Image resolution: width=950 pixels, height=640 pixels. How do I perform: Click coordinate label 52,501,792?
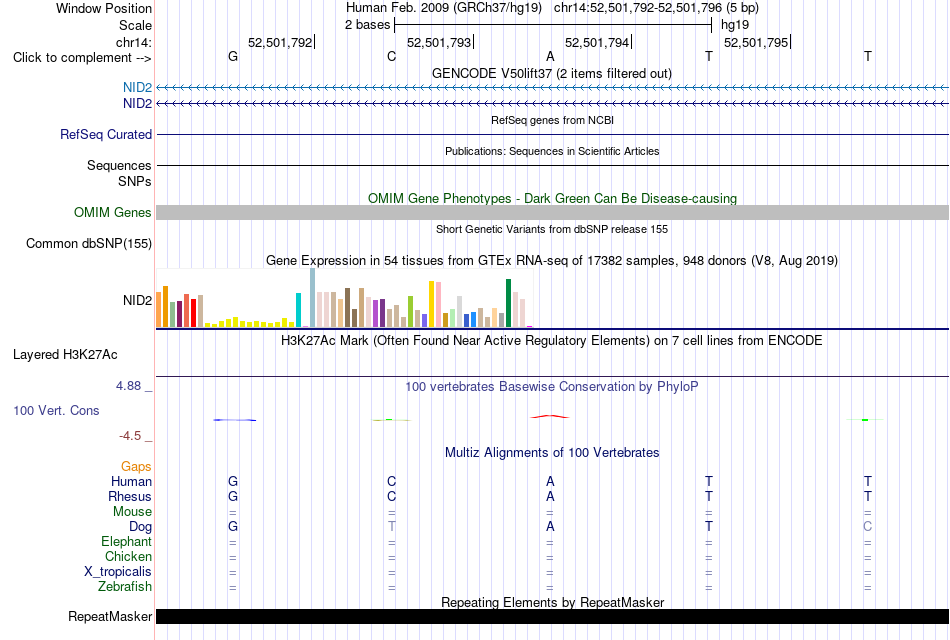pos(280,42)
